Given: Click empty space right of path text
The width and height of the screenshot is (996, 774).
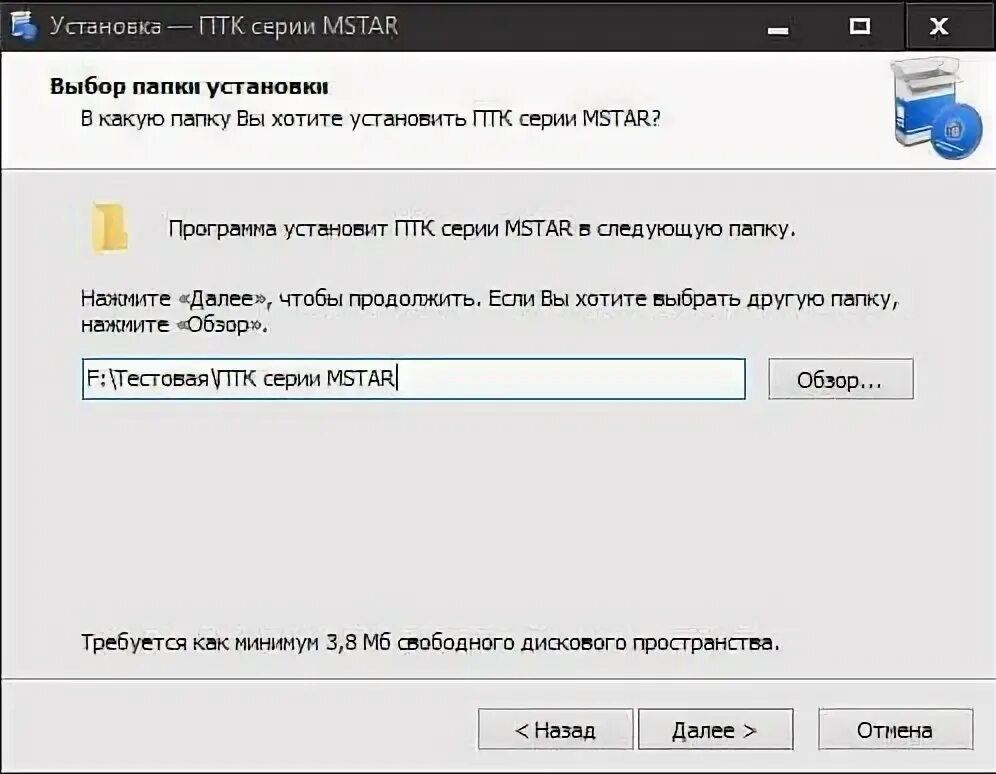Looking at the screenshot, I should coord(580,379).
